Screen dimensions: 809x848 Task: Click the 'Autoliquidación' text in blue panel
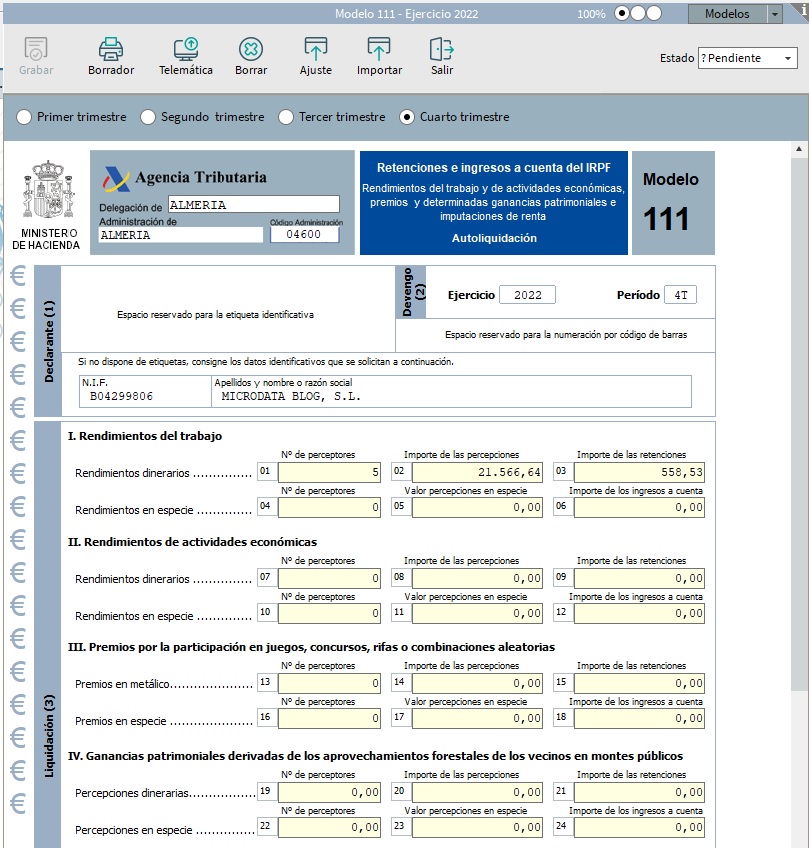click(x=494, y=238)
